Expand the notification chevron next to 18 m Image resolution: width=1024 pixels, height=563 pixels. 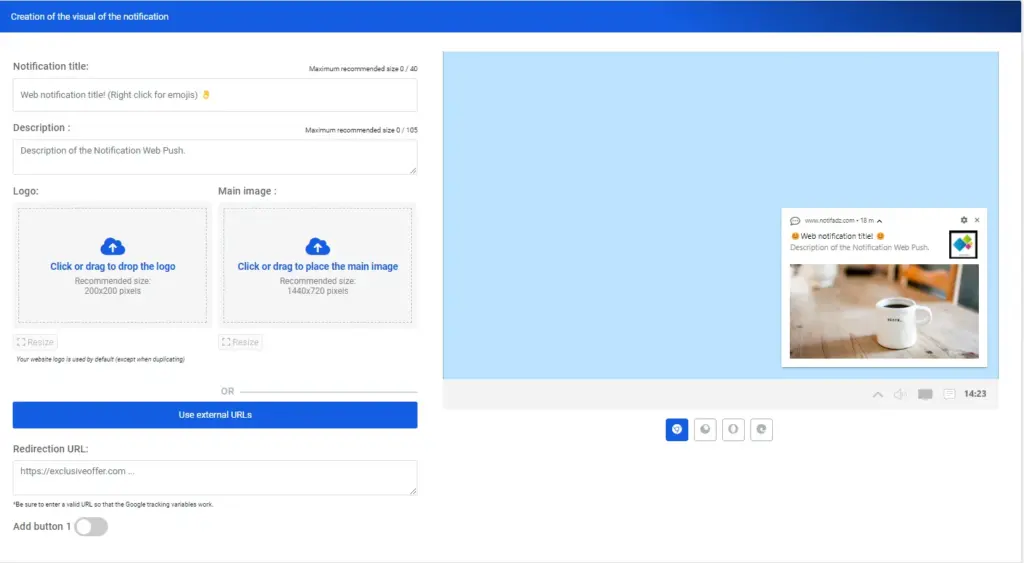tap(880, 220)
